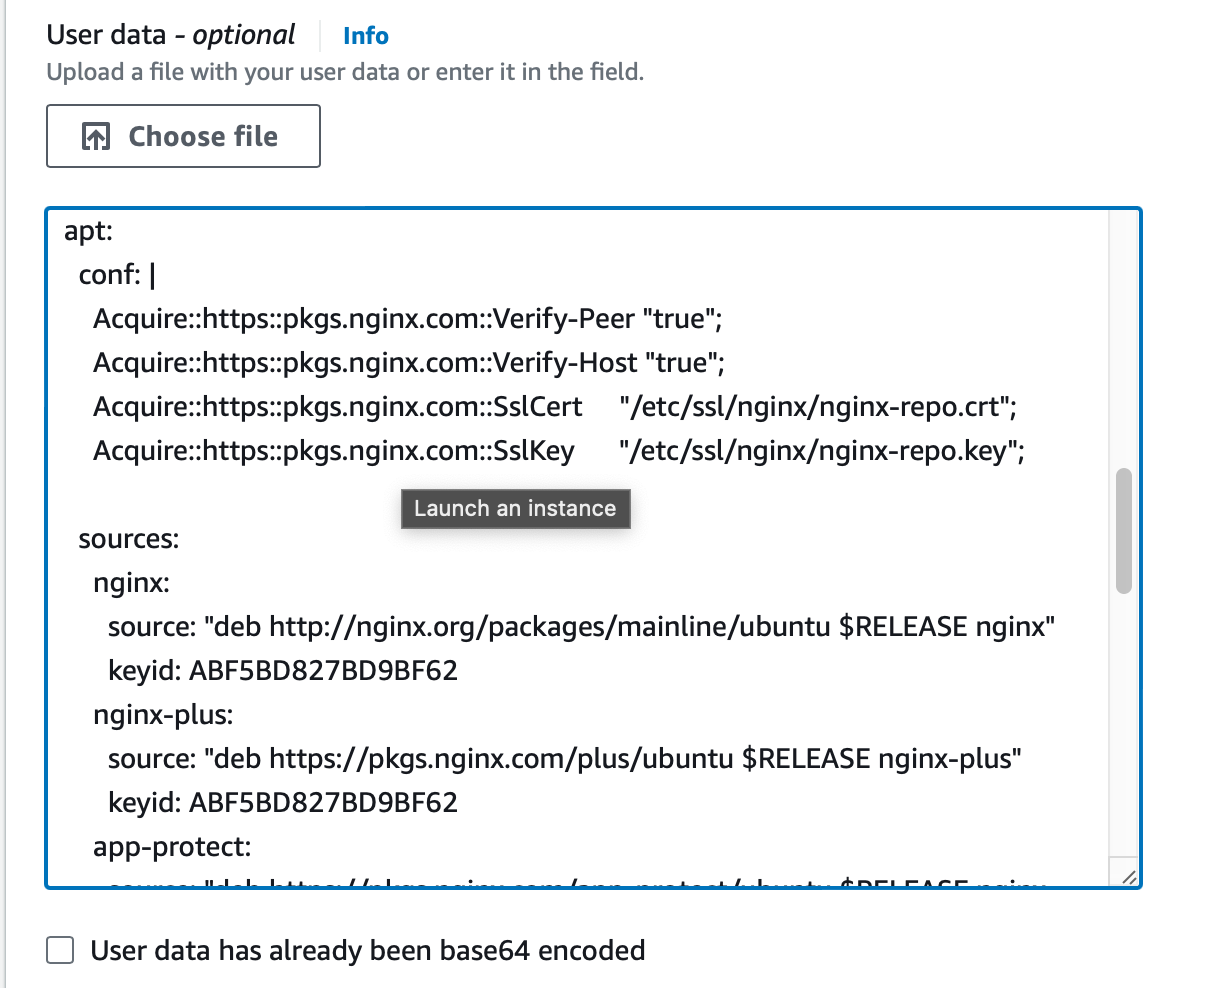Enable the base64 encoded user data checkbox
The width and height of the screenshot is (1220, 988).
click(61, 950)
